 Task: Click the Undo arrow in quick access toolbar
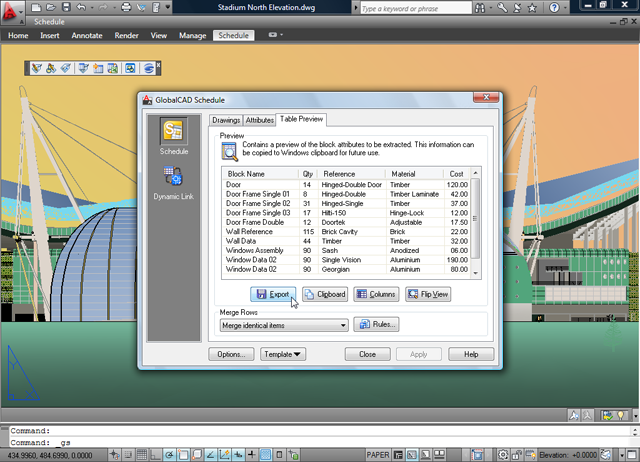[80, 7]
